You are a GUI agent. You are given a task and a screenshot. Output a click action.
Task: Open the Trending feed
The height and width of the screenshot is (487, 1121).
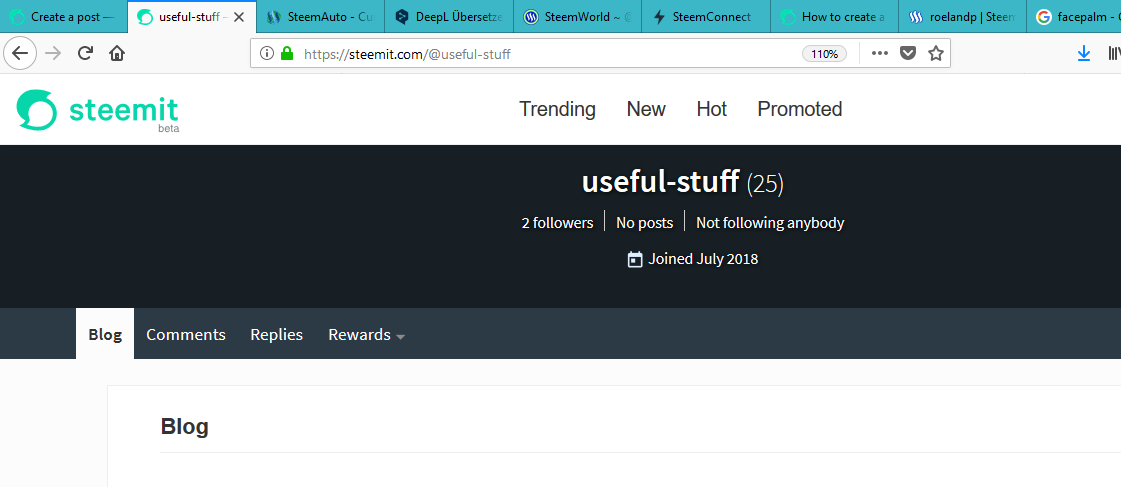[557, 109]
